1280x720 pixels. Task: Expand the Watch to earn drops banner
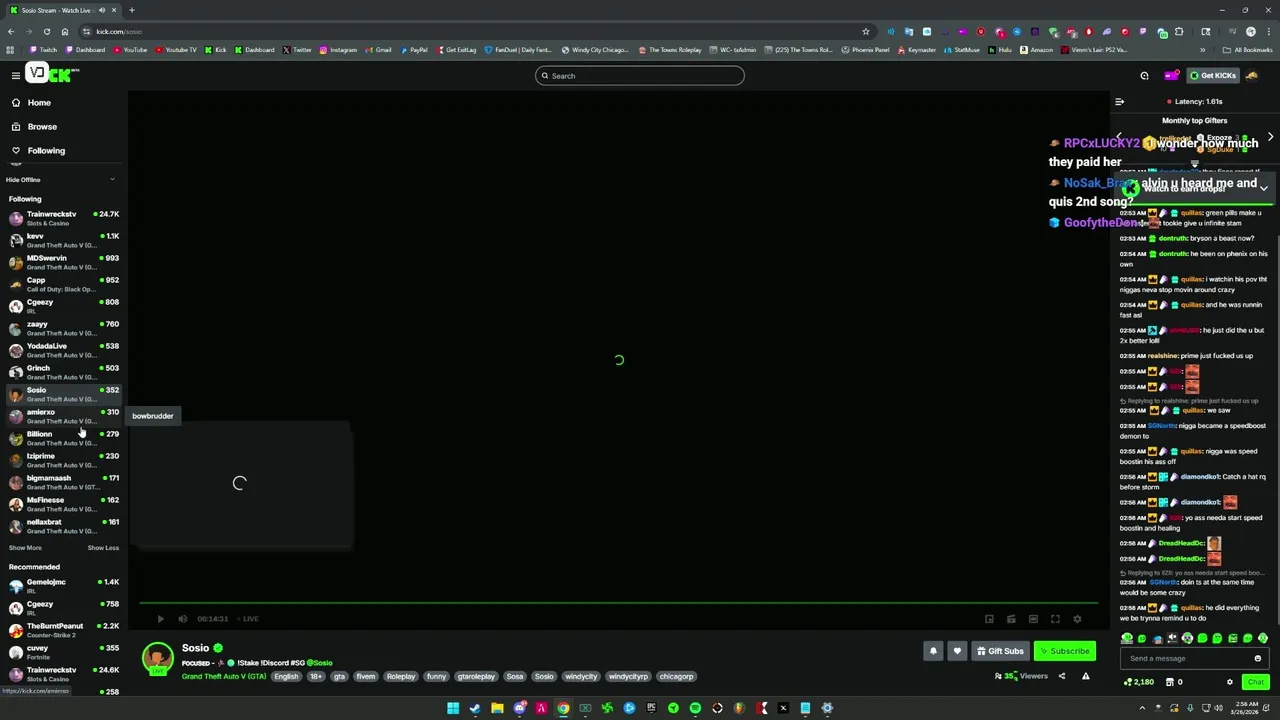pos(1263,188)
